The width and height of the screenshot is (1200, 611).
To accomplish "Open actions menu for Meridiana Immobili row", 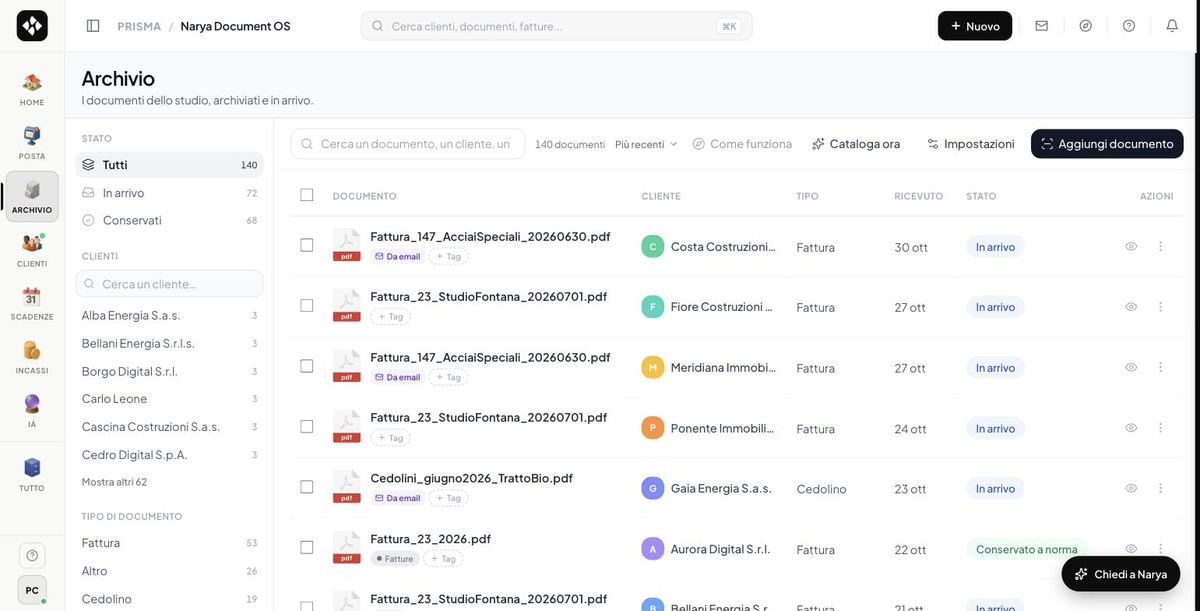I will [x=1160, y=367].
